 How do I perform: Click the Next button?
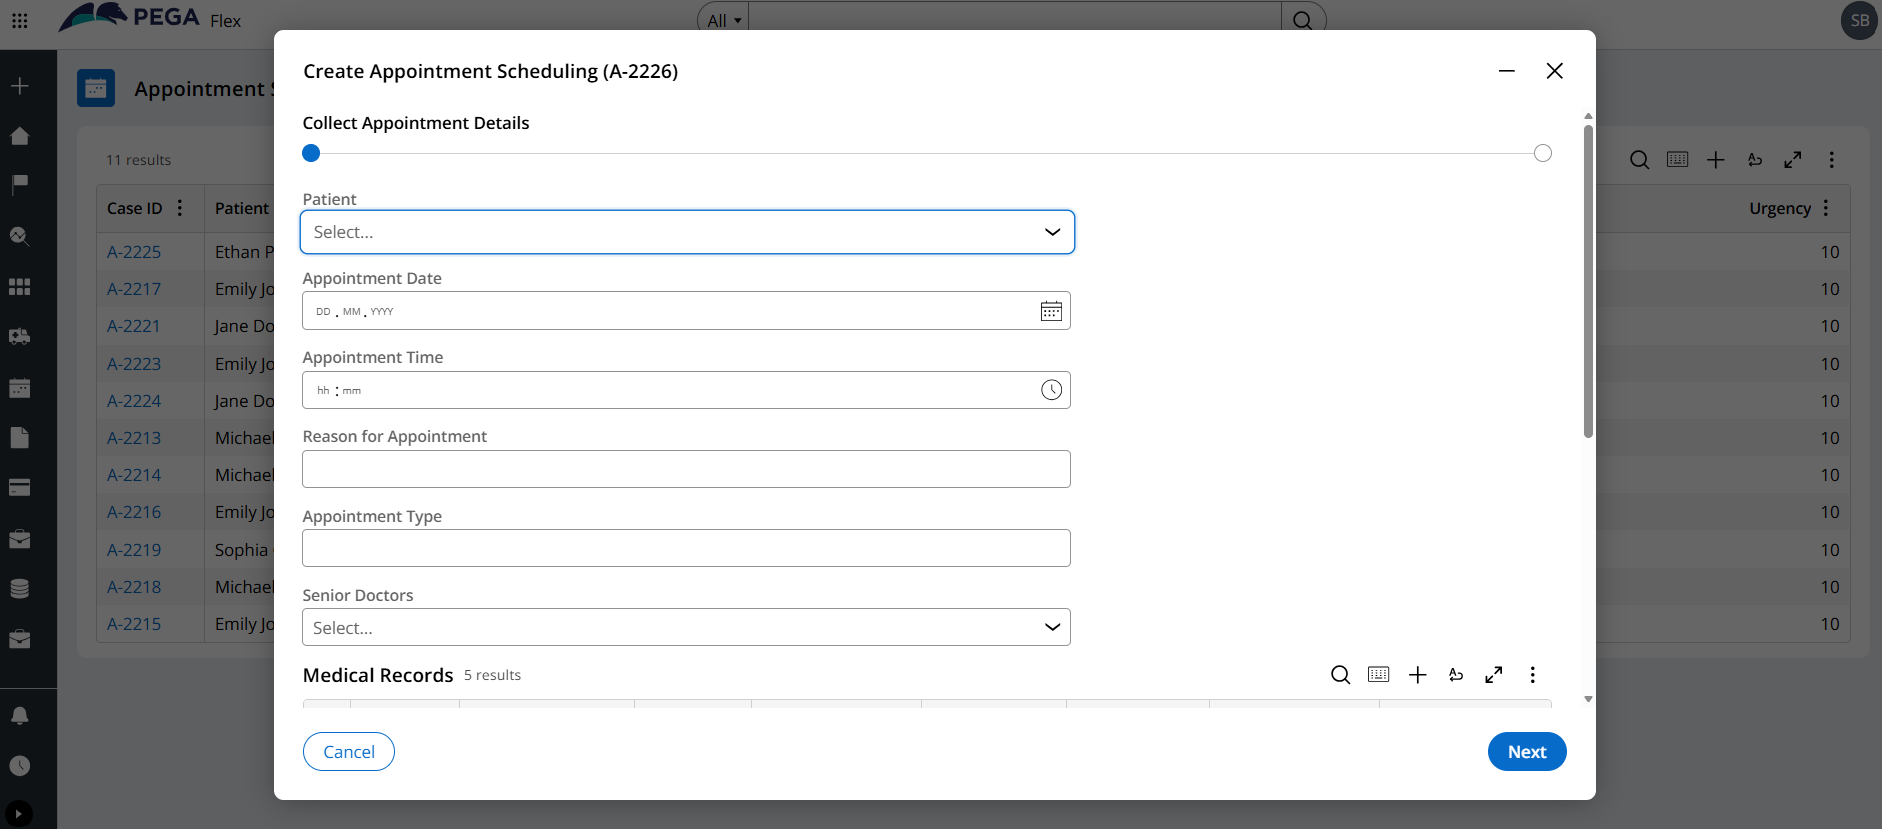click(1526, 752)
